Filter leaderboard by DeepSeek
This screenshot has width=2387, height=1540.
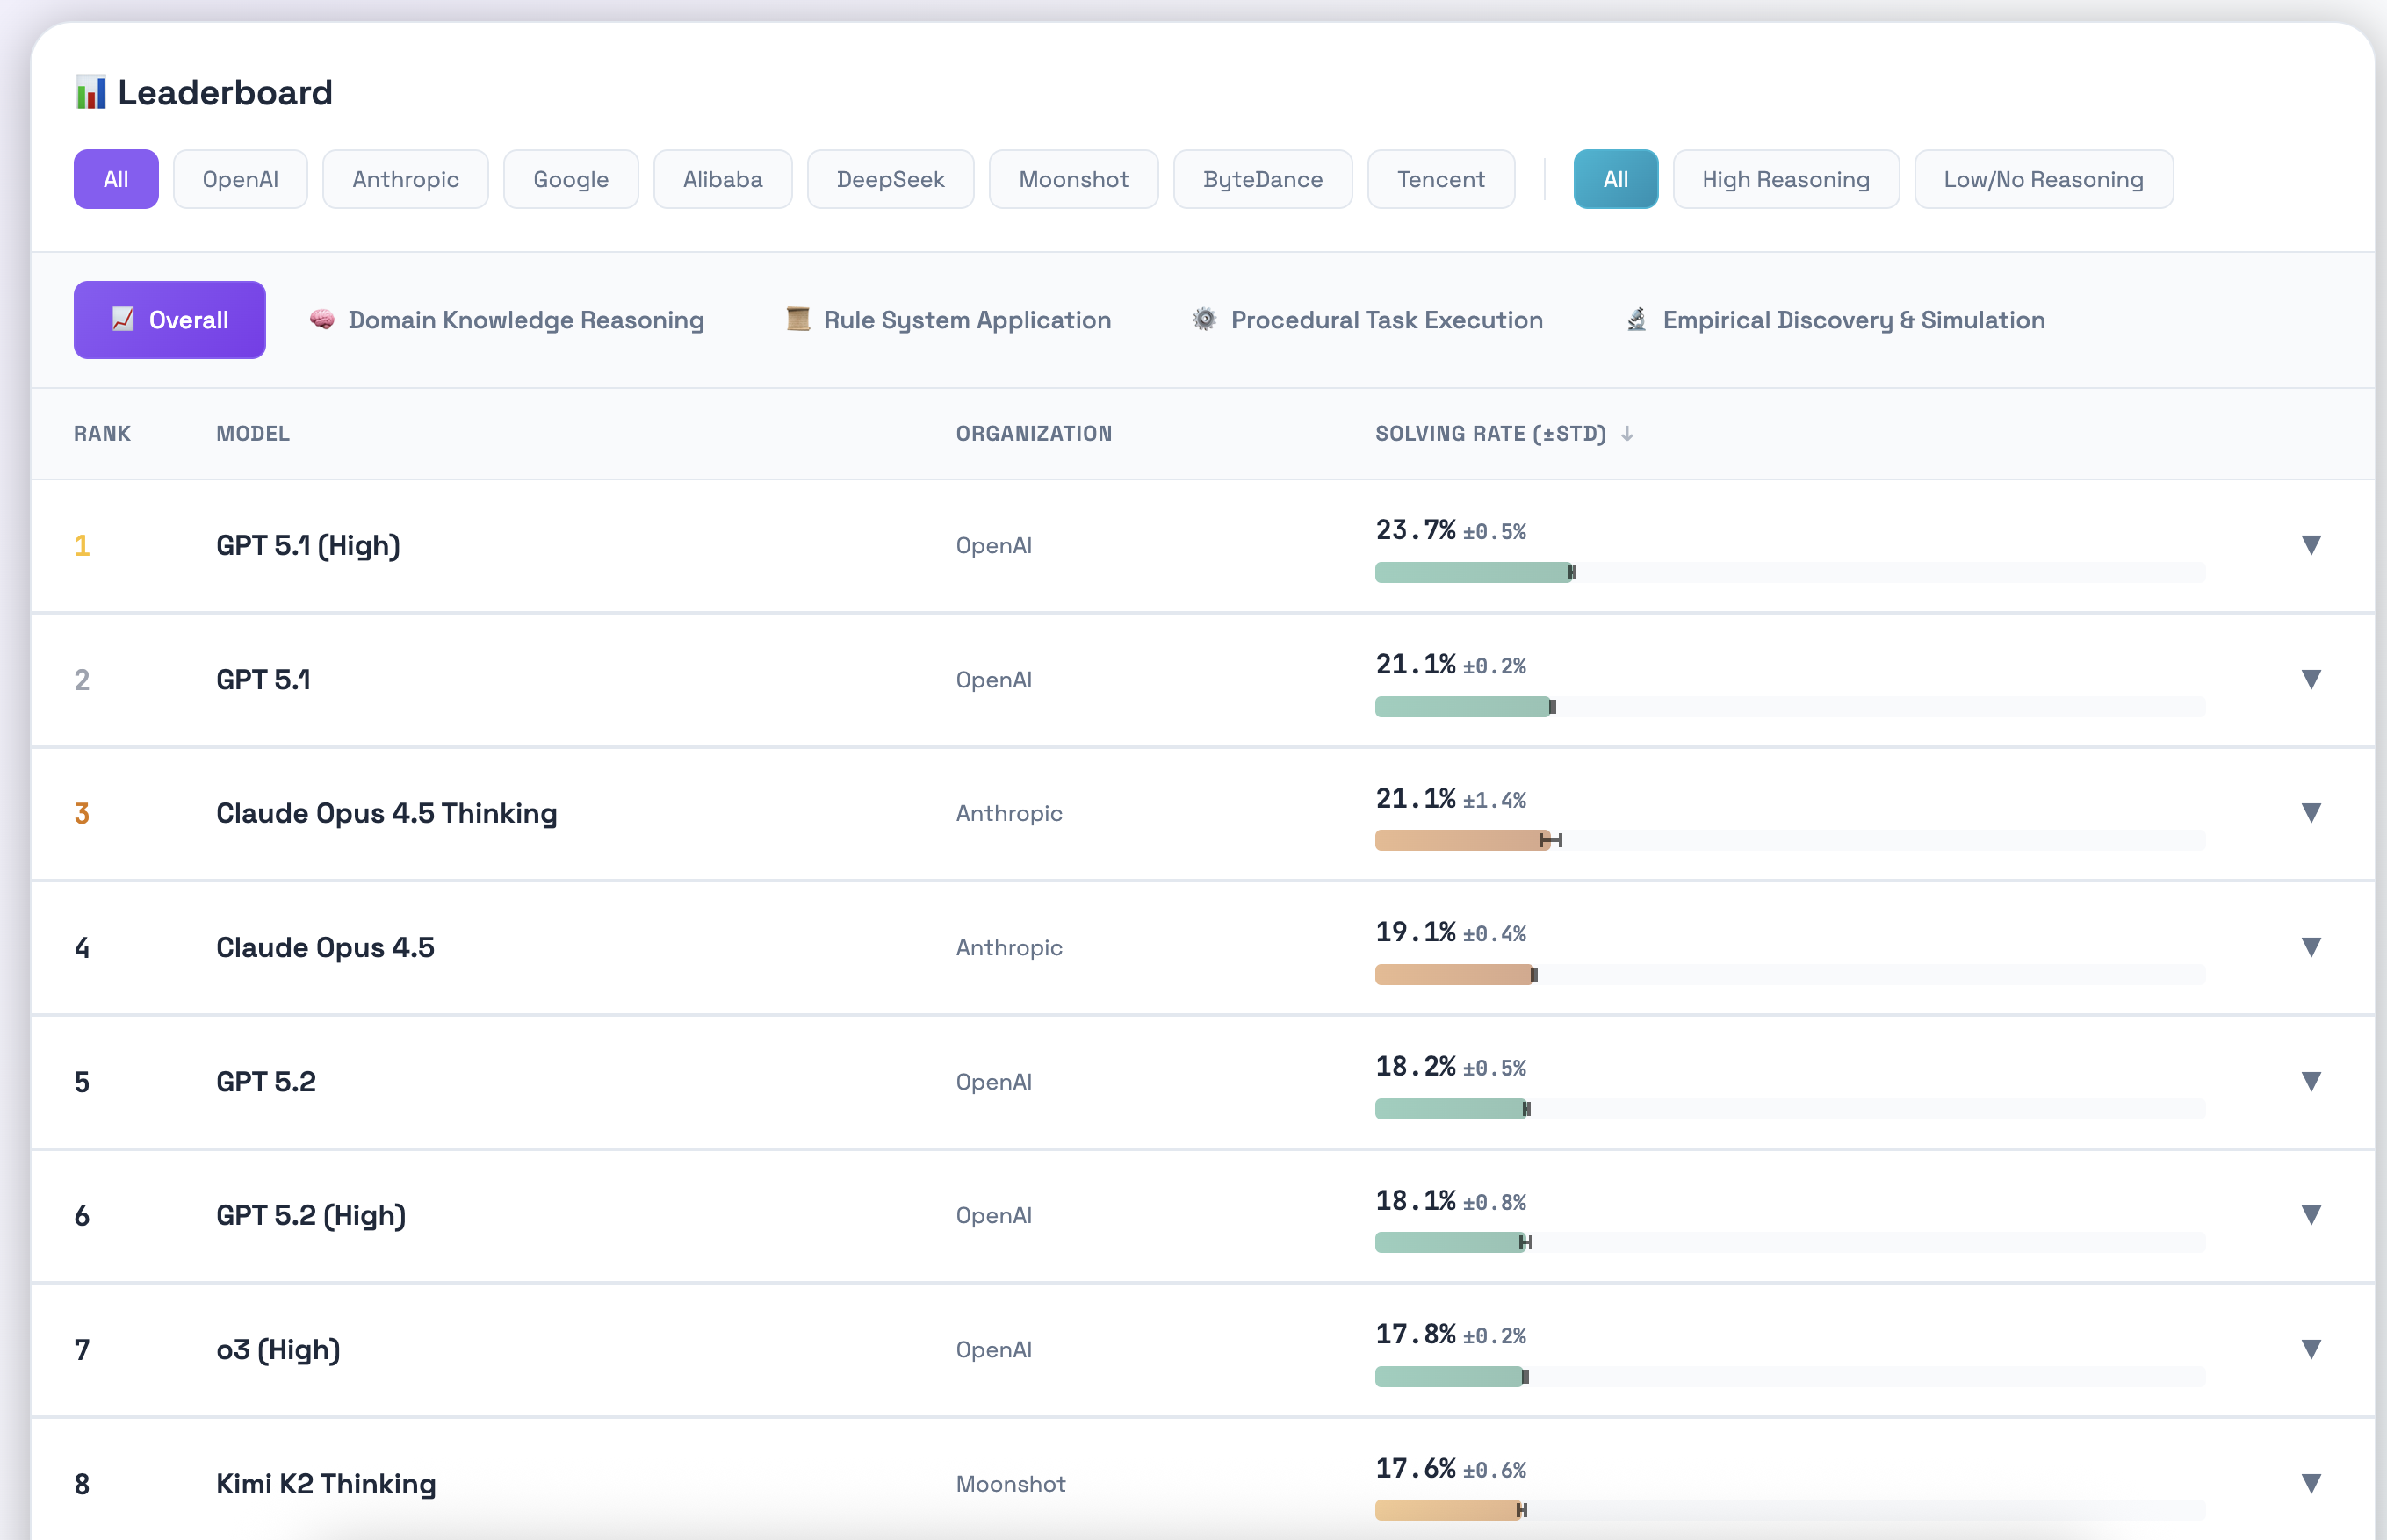pyautogui.click(x=890, y=180)
